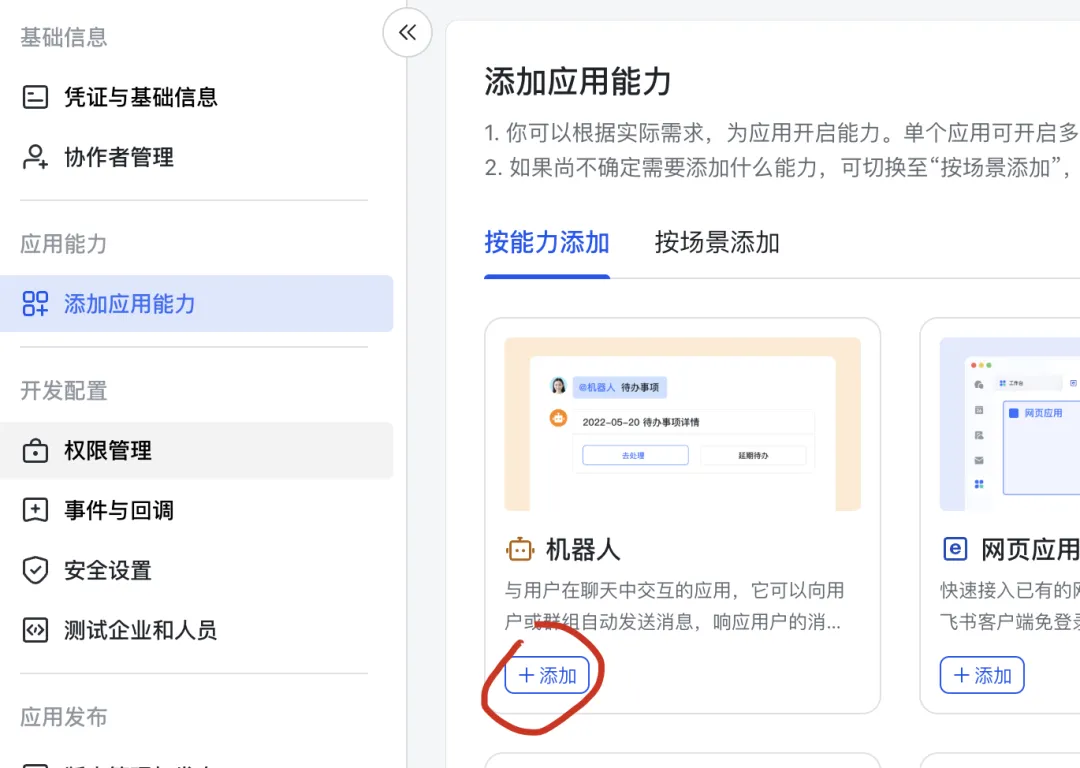This screenshot has height=768, width=1080.
Task: Click the 机器人 preview illustration
Action: 683,424
